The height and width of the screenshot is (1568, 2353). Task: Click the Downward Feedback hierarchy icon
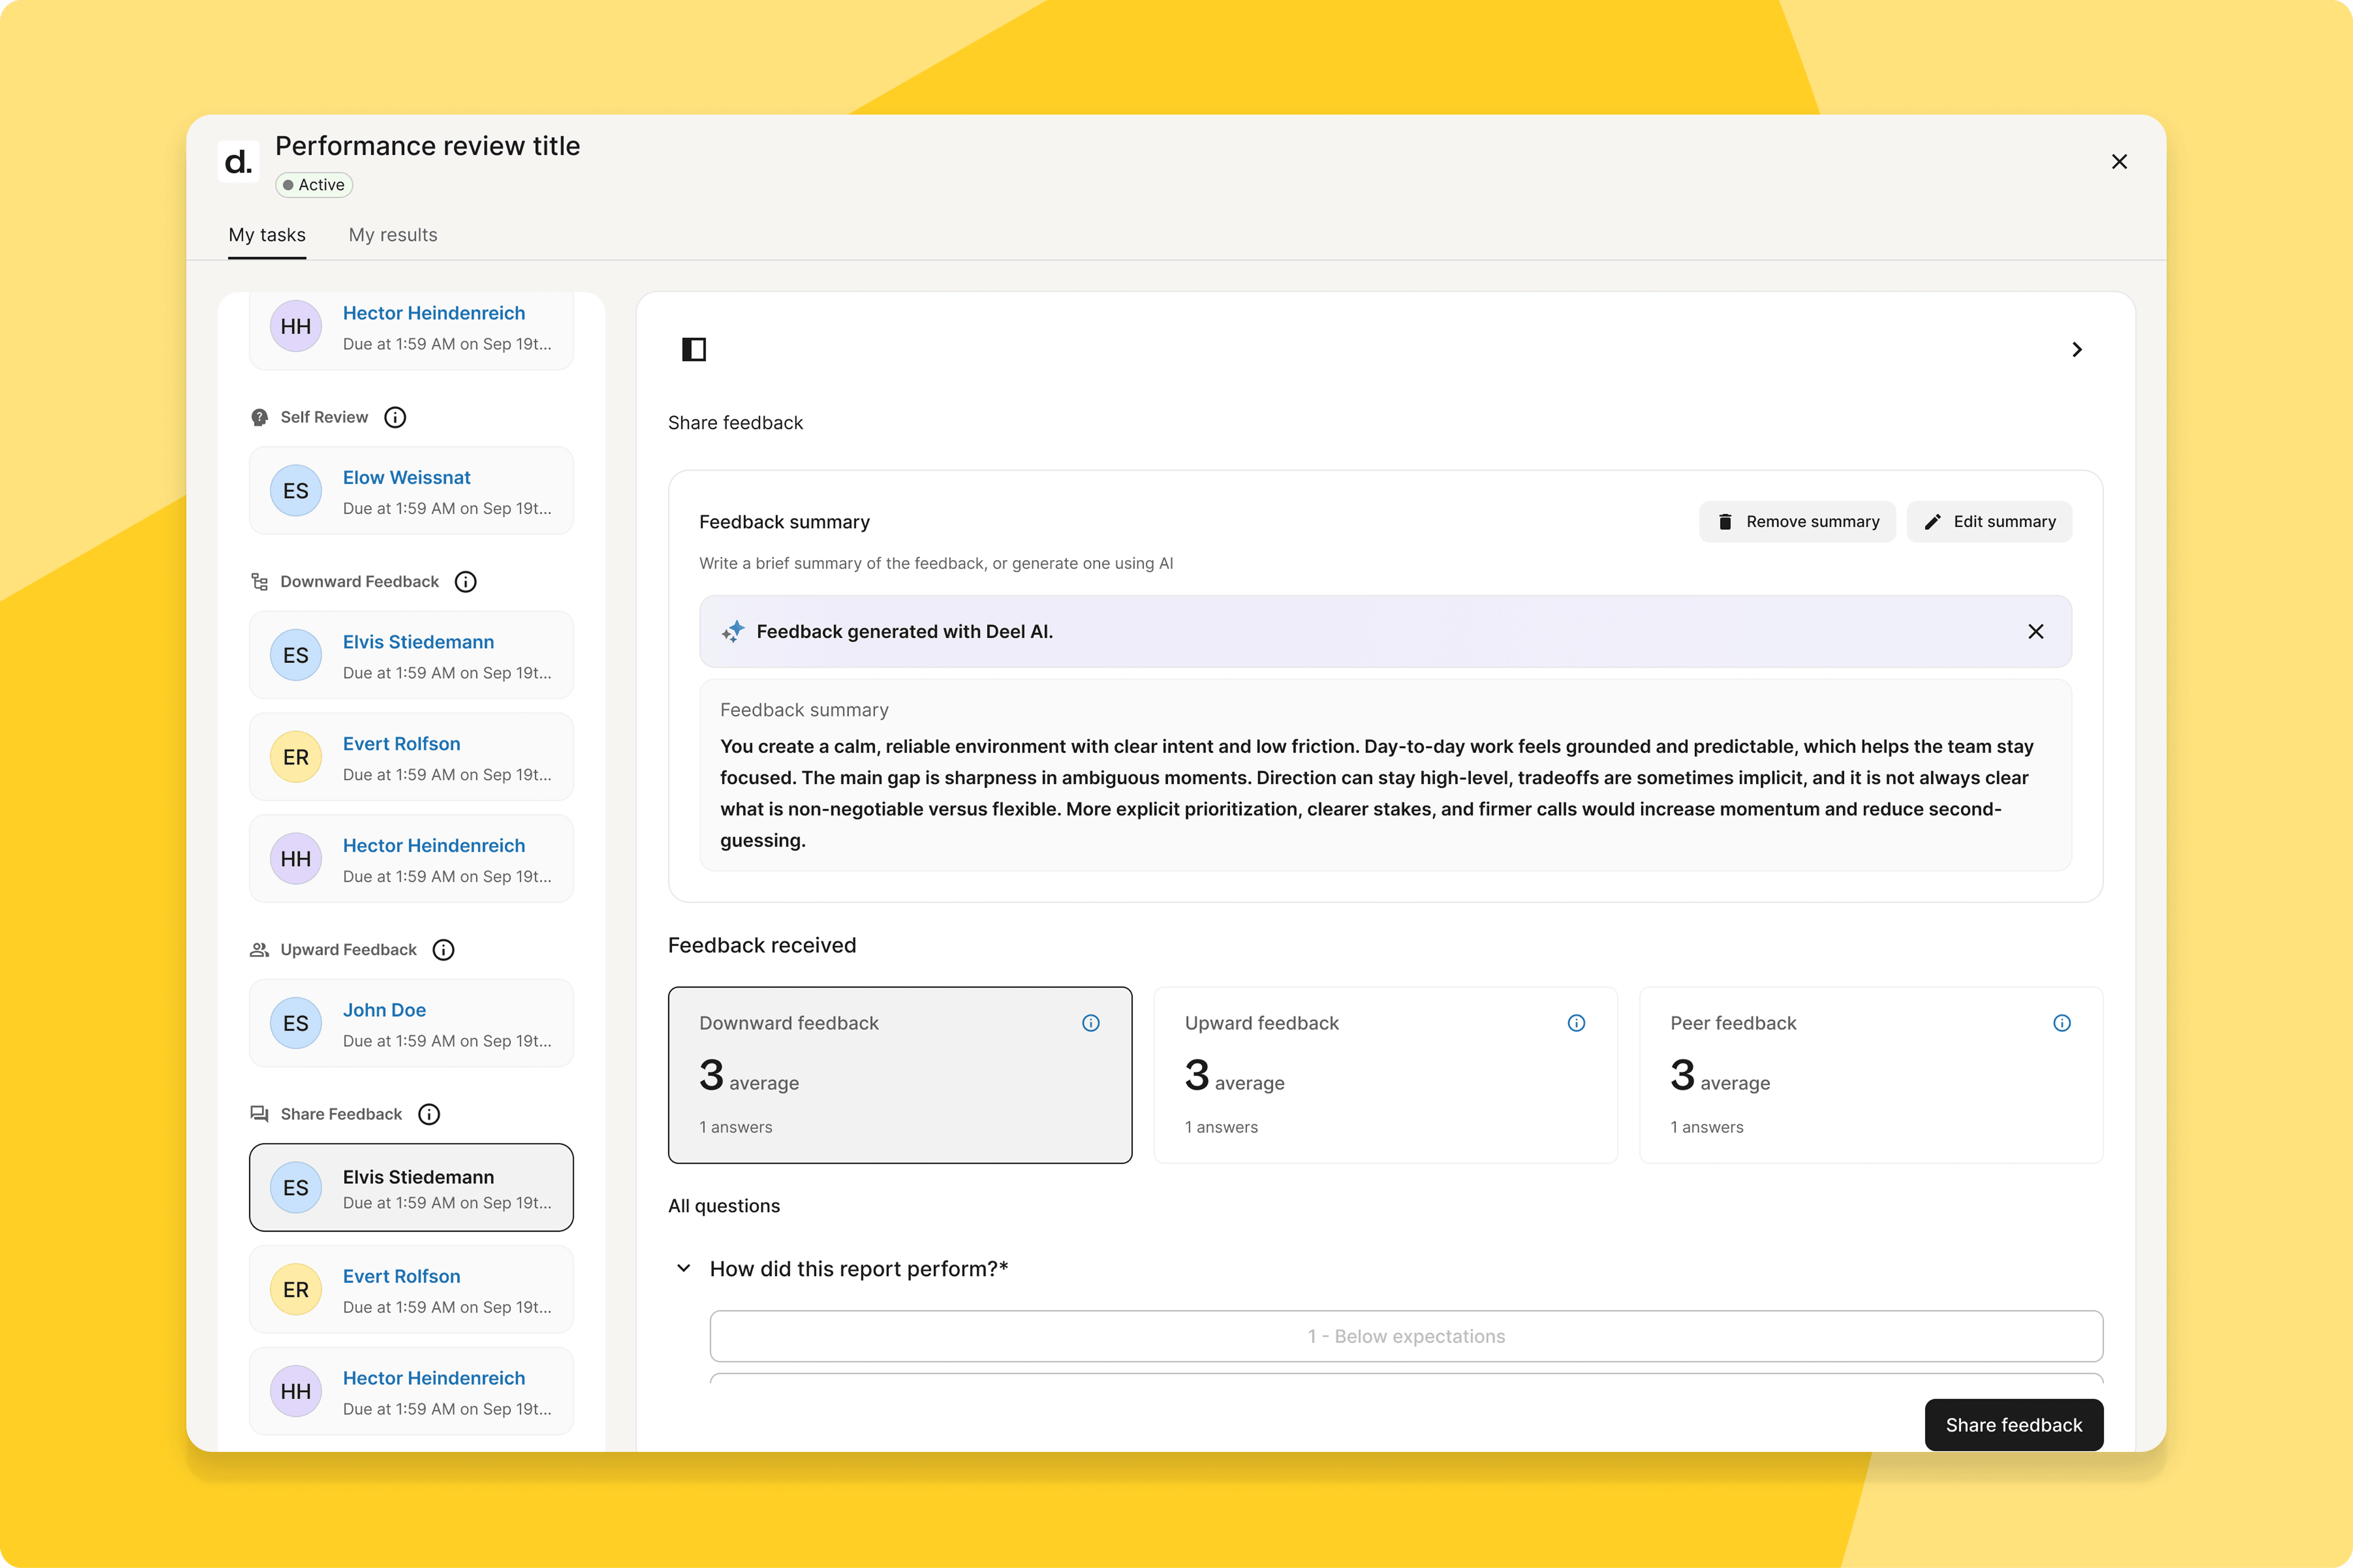coord(260,582)
